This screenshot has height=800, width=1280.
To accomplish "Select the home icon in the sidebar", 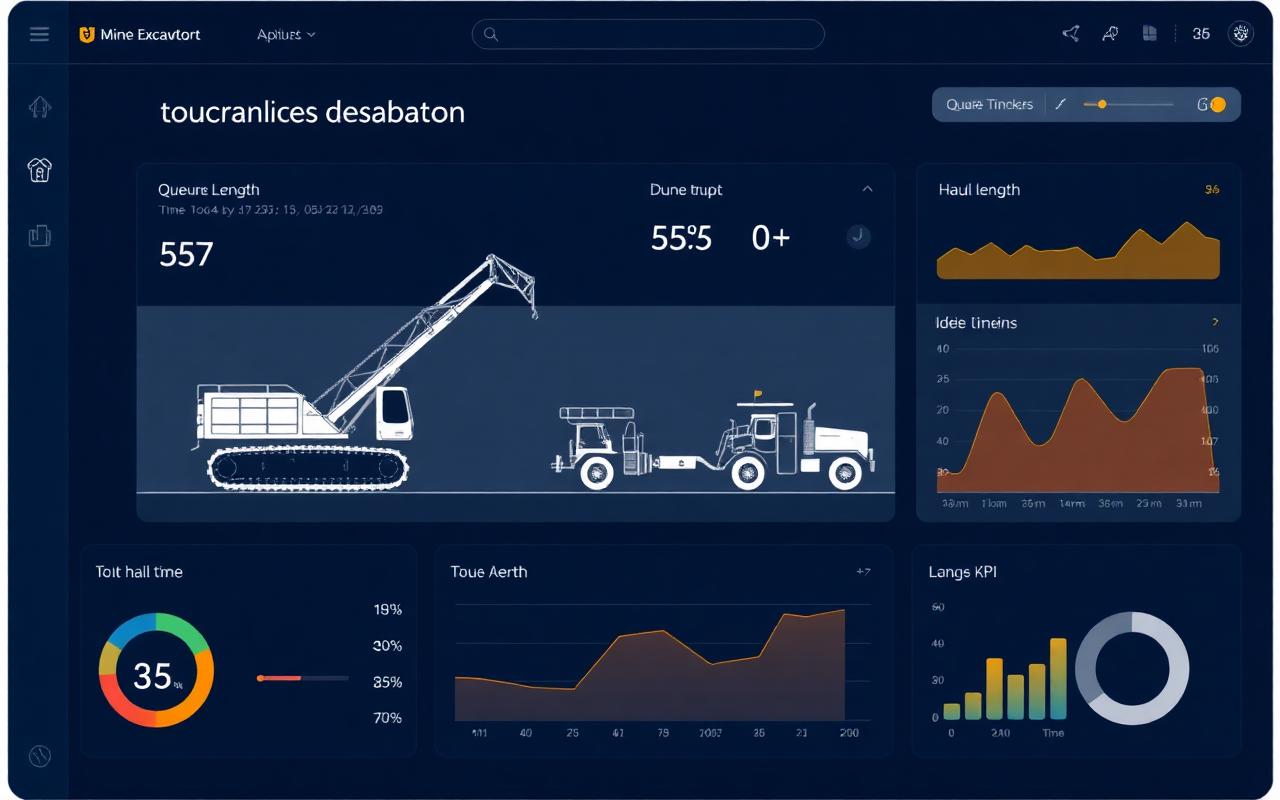I will (x=39, y=107).
